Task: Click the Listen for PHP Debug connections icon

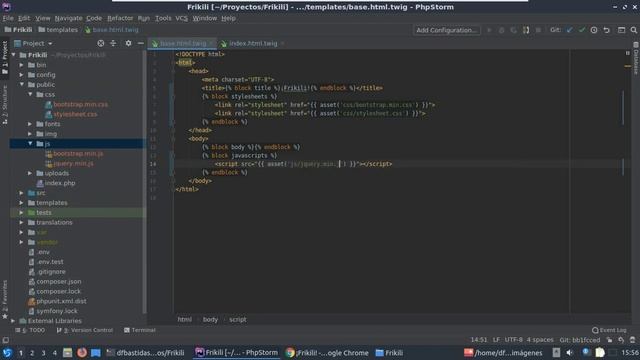Action: point(526,30)
